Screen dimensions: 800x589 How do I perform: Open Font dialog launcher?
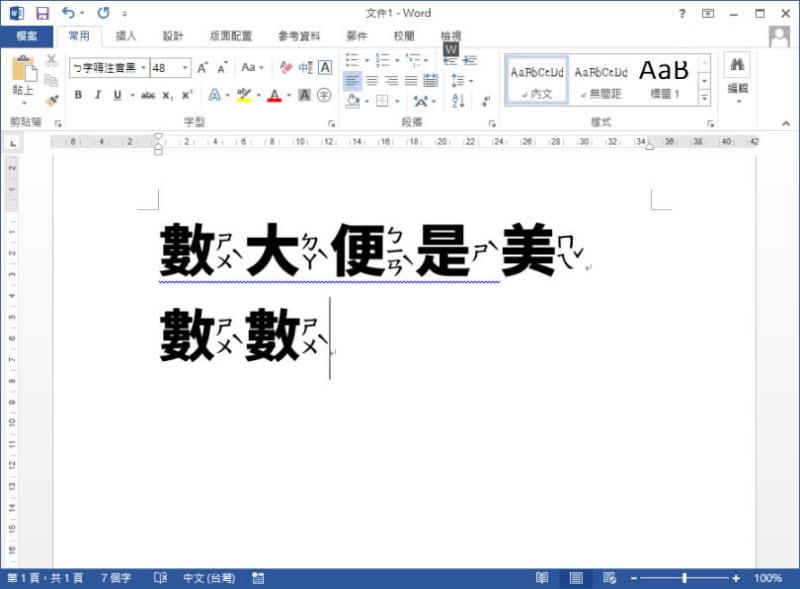coord(331,123)
